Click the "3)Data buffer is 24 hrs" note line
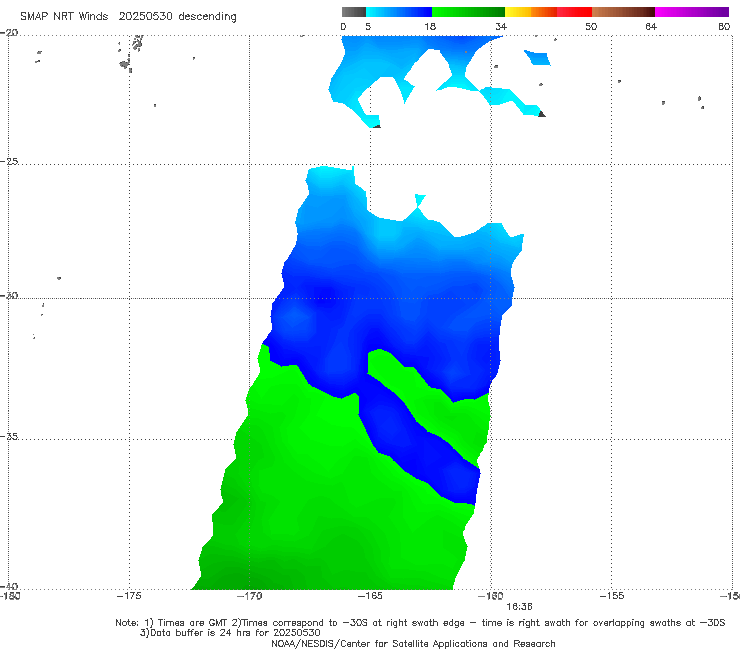The height and width of the screenshot is (650, 740). (230, 633)
